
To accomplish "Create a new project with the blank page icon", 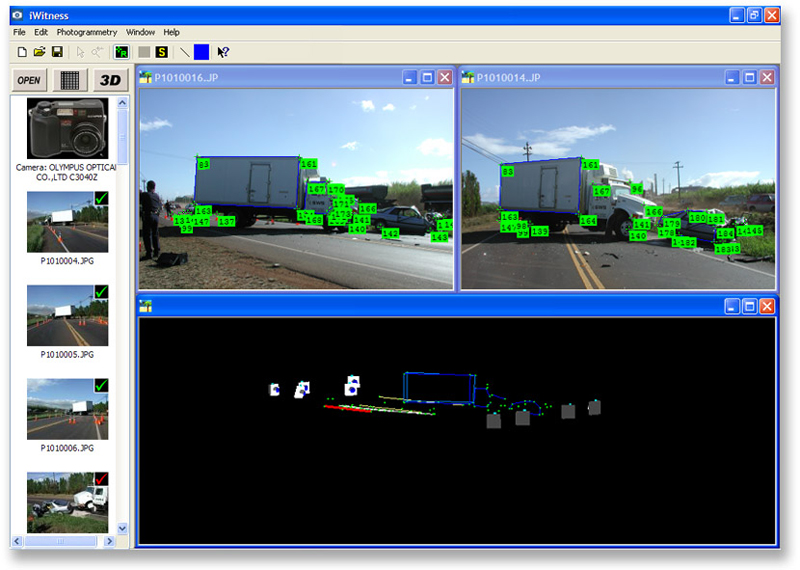I will click(x=22, y=52).
